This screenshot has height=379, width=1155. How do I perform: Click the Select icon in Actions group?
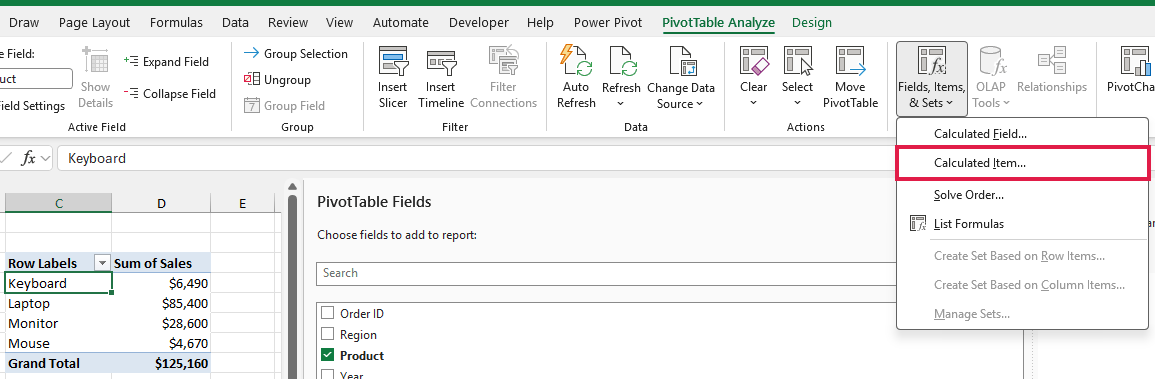tap(798, 61)
